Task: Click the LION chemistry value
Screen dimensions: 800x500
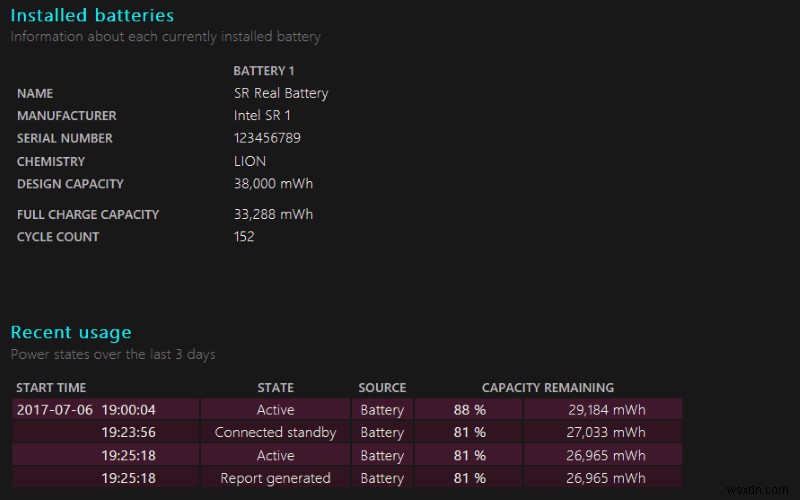Action: pos(250,161)
